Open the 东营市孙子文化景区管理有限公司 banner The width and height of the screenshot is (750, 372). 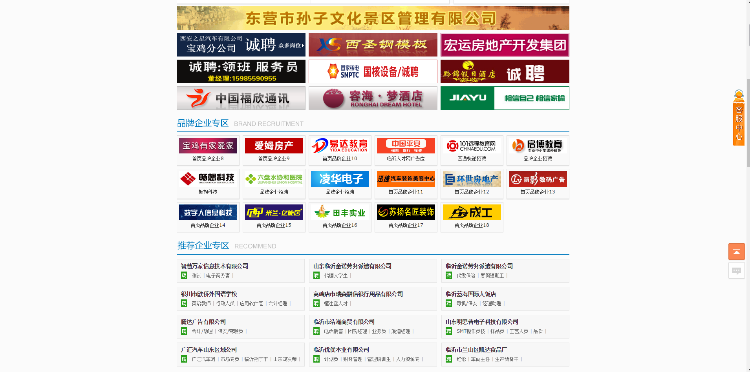pyautogui.click(x=373, y=18)
